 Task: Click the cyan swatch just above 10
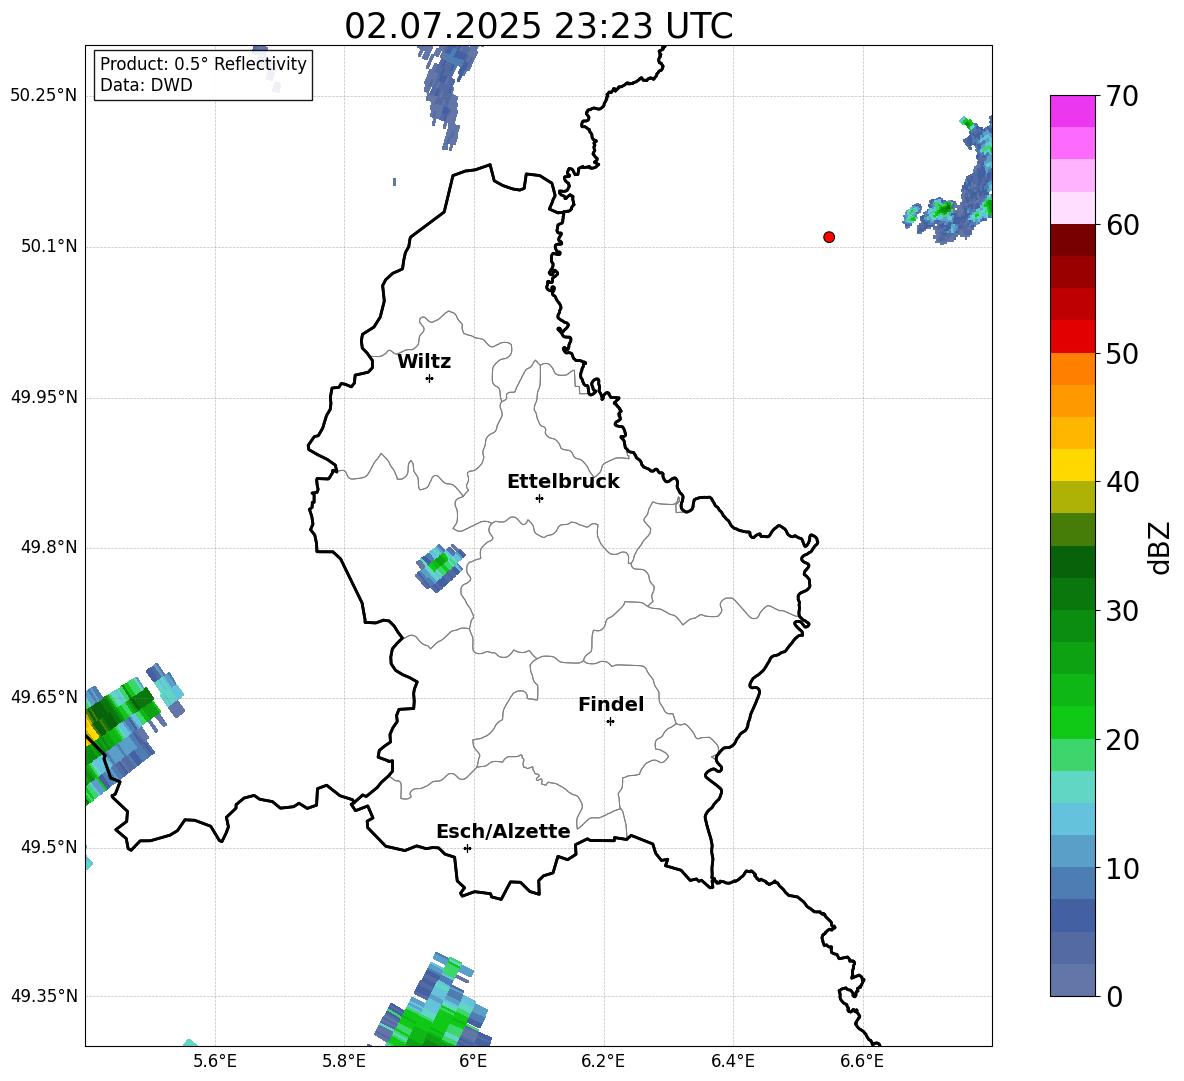[x=1072, y=851]
